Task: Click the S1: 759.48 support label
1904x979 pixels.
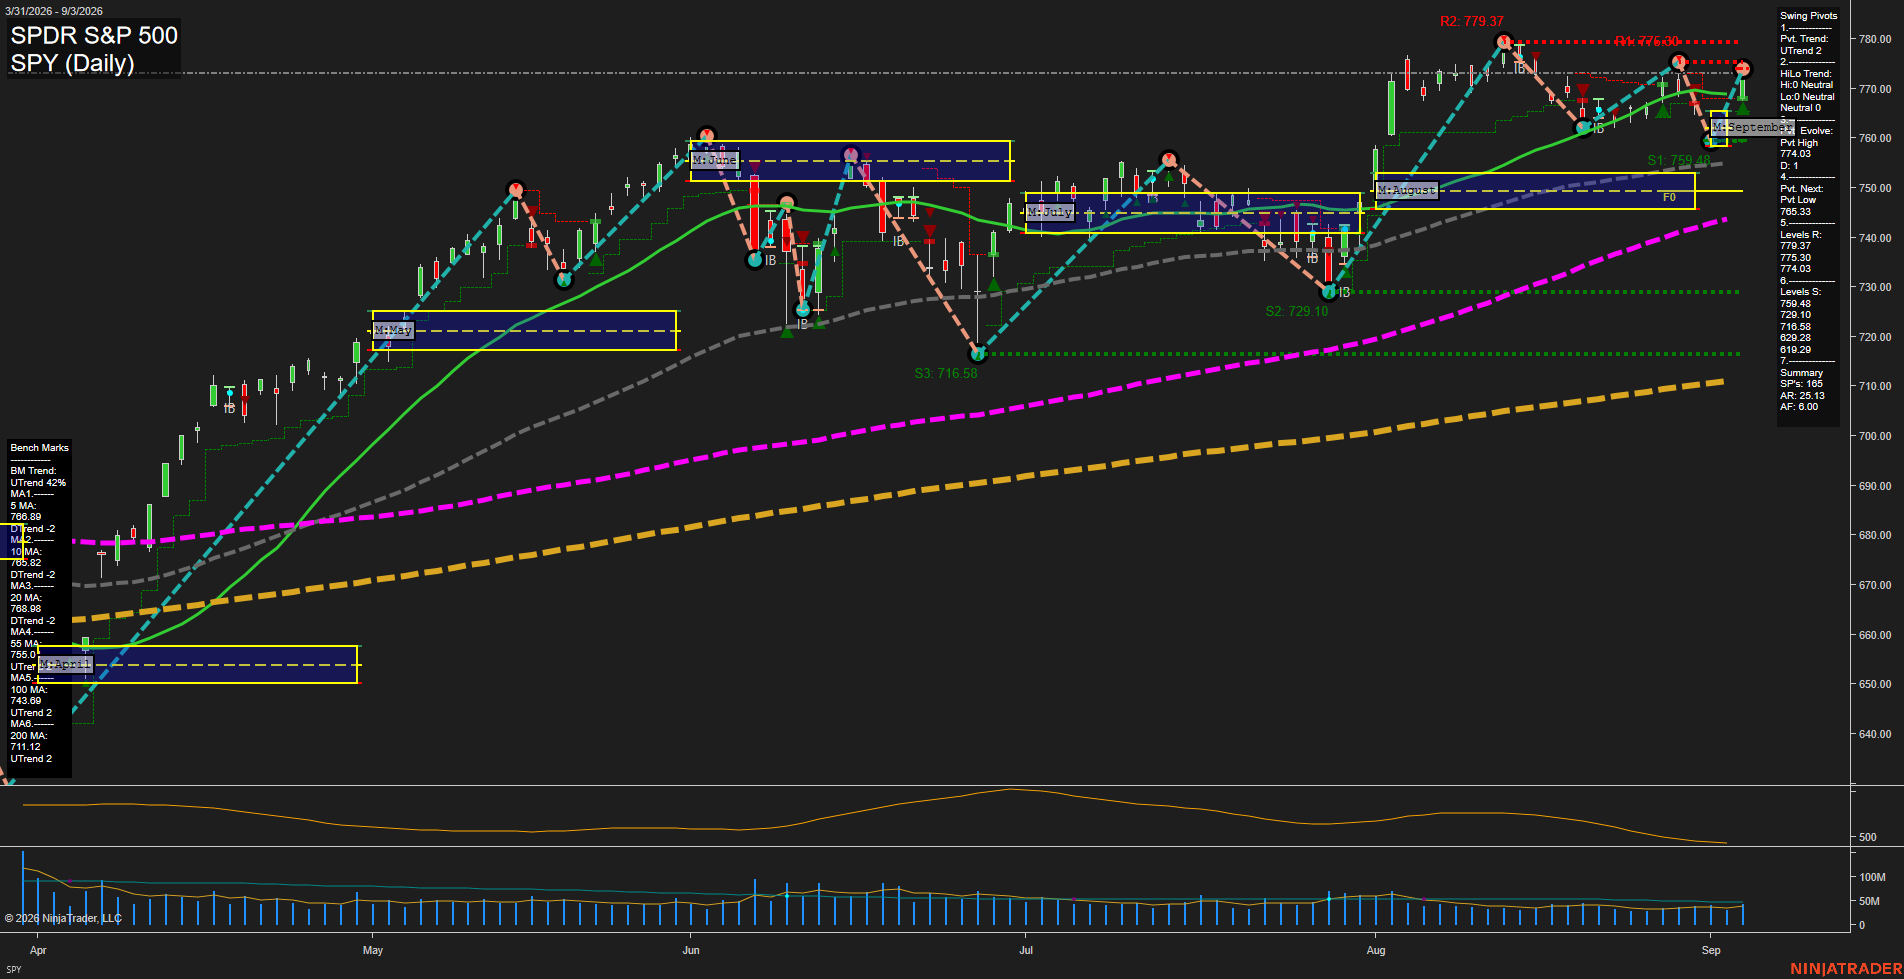Action: (1679, 160)
